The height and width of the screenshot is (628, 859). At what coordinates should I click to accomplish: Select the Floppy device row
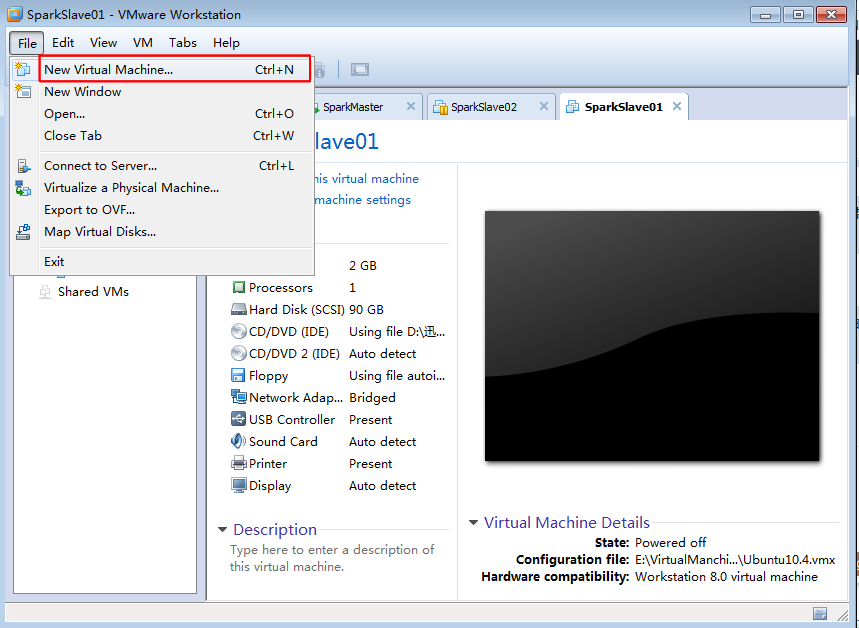click(338, 375)
